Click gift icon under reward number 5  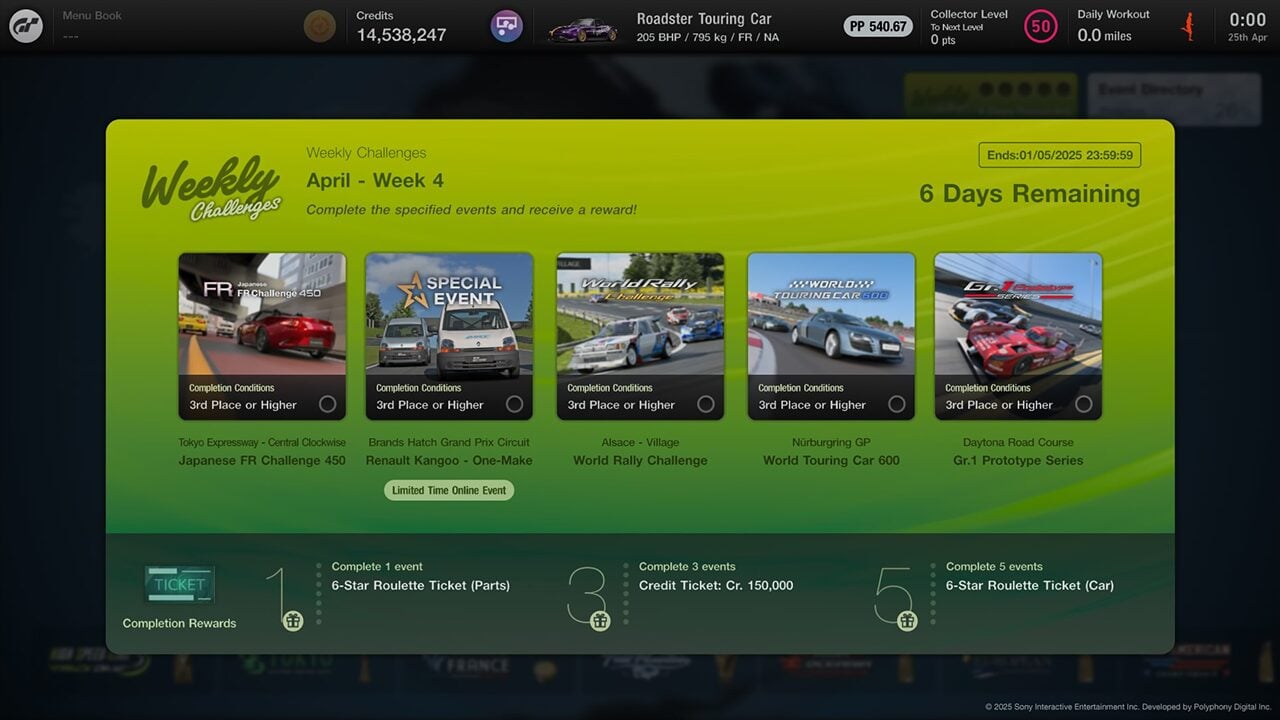pos(907,621)
